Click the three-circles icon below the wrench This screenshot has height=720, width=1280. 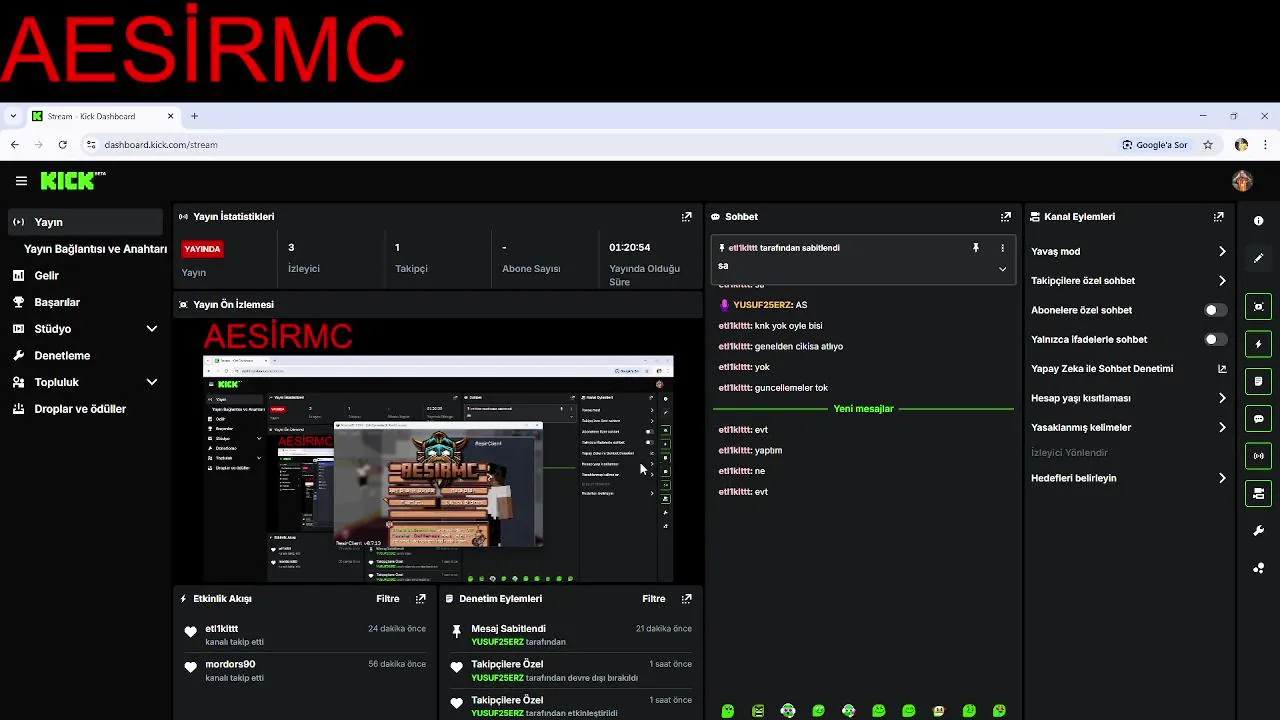[x=1258, y=568]
